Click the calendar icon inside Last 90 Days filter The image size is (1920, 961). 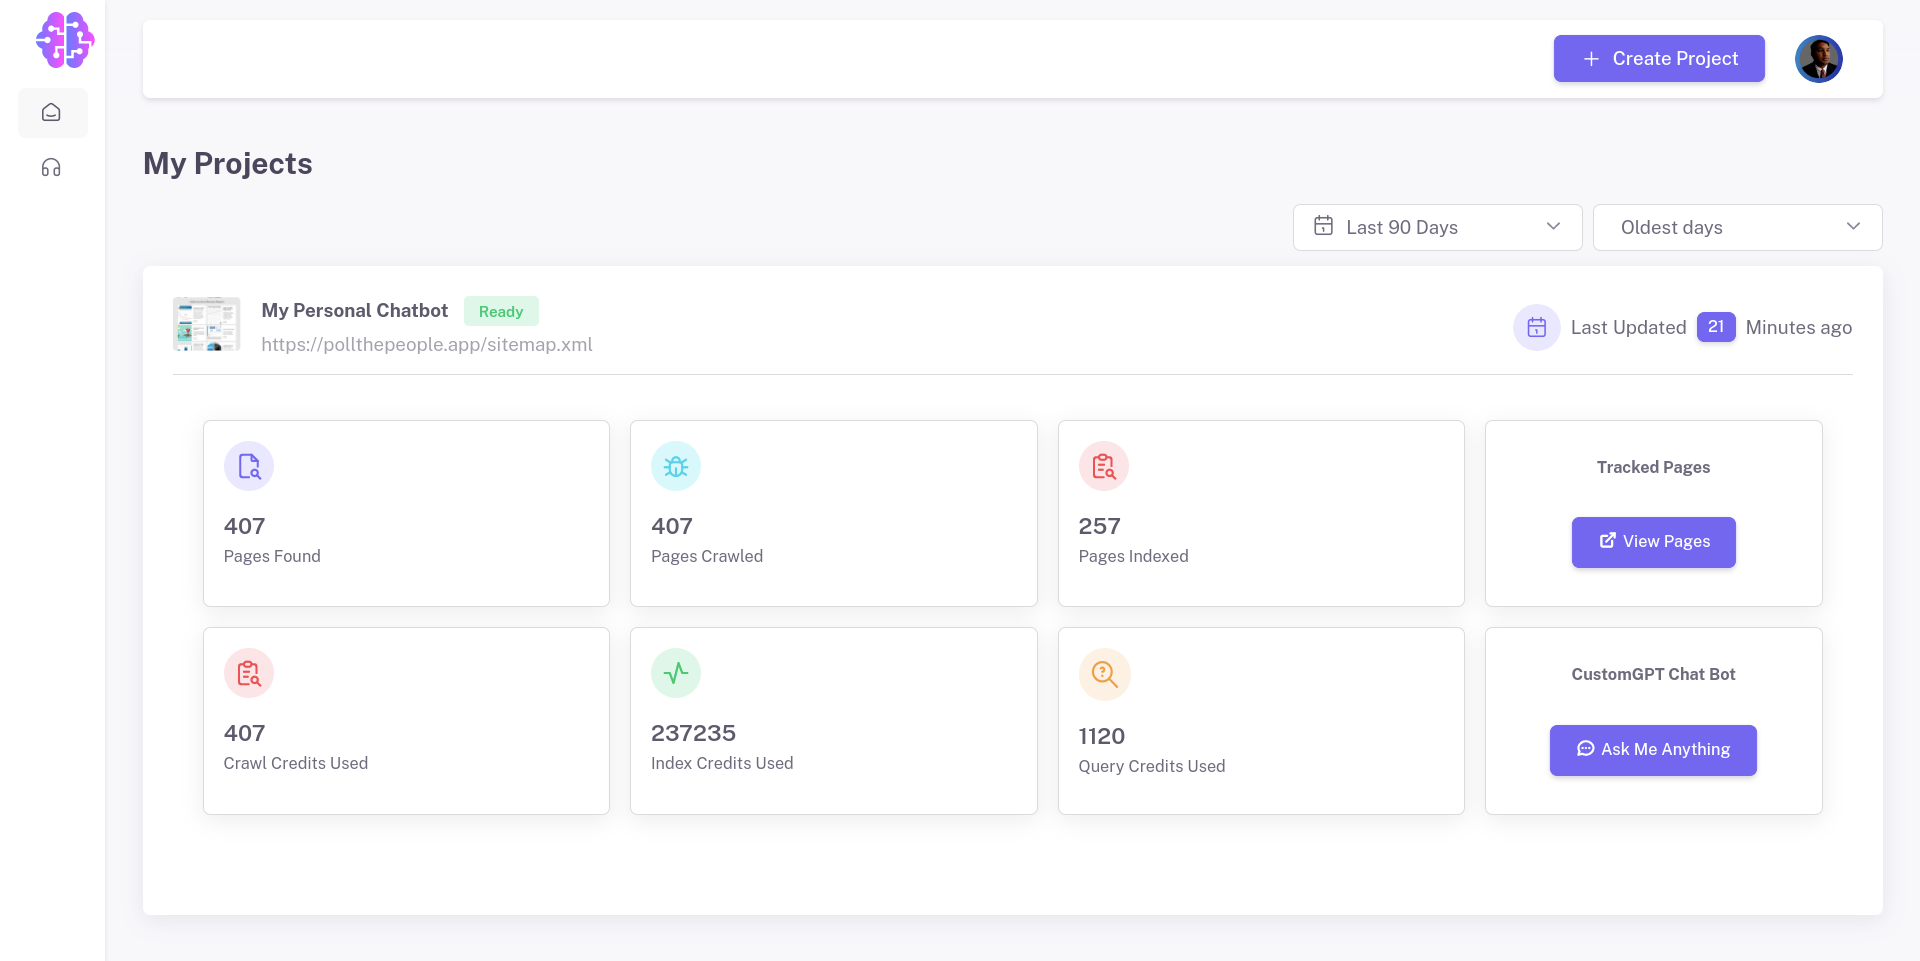click(1323, 227)
